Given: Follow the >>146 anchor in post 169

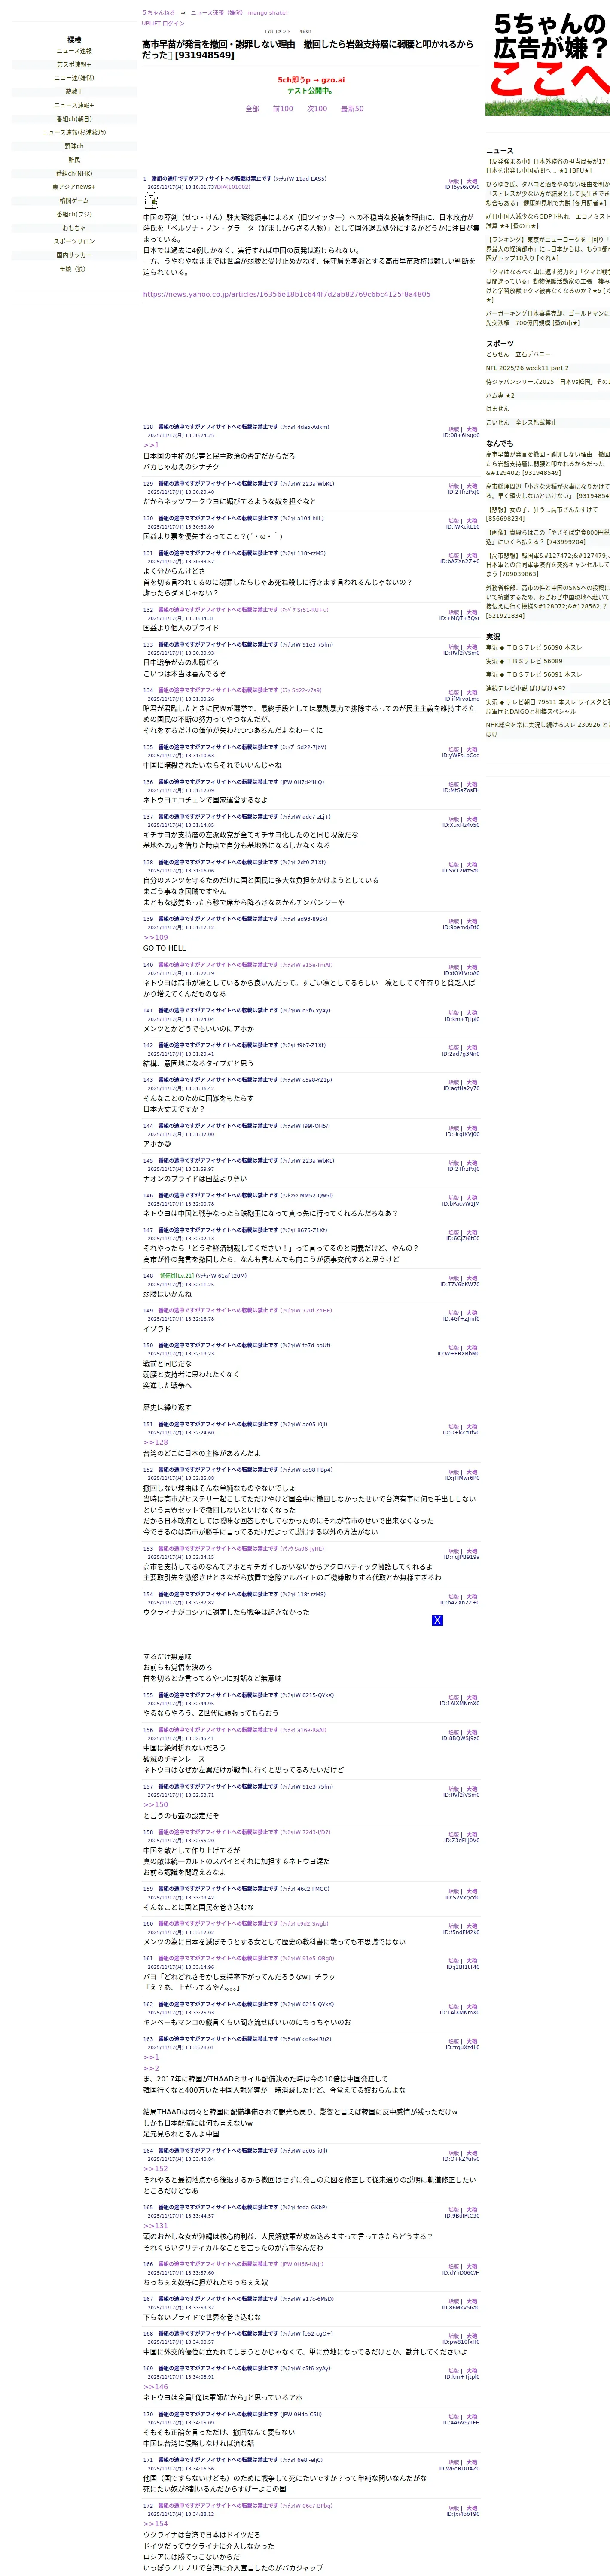Looking at the screenshot, I should coord(156,2387).
